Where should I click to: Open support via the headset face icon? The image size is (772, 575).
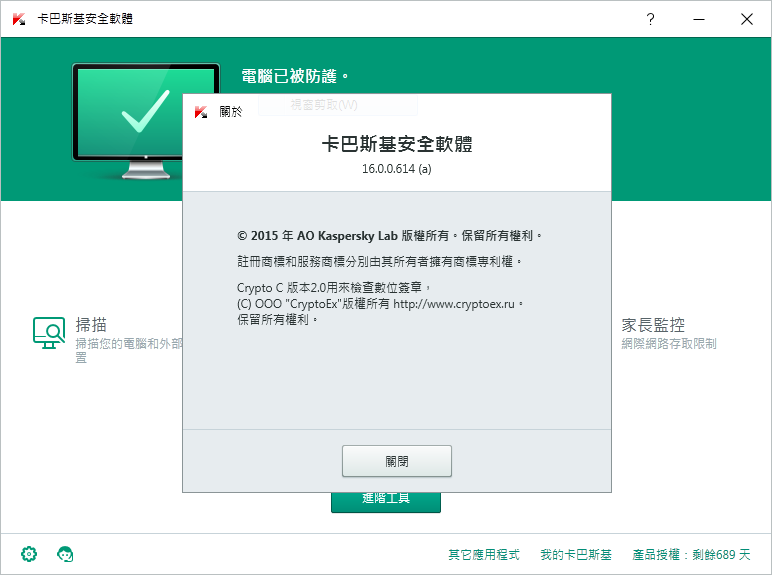click(65, 554)
